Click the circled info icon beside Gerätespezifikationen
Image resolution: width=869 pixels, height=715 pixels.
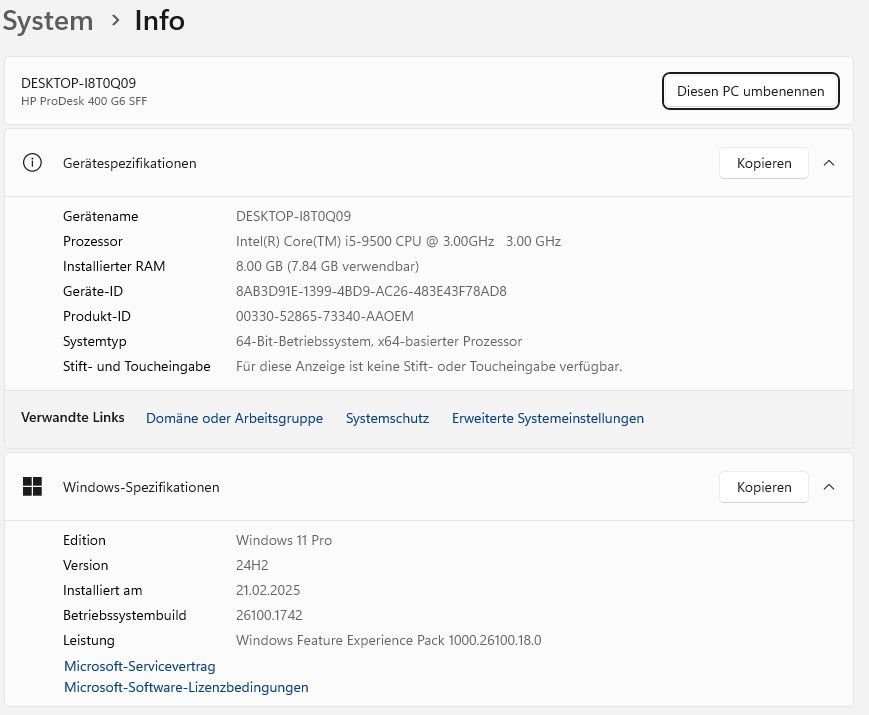(x=33, y=163)
